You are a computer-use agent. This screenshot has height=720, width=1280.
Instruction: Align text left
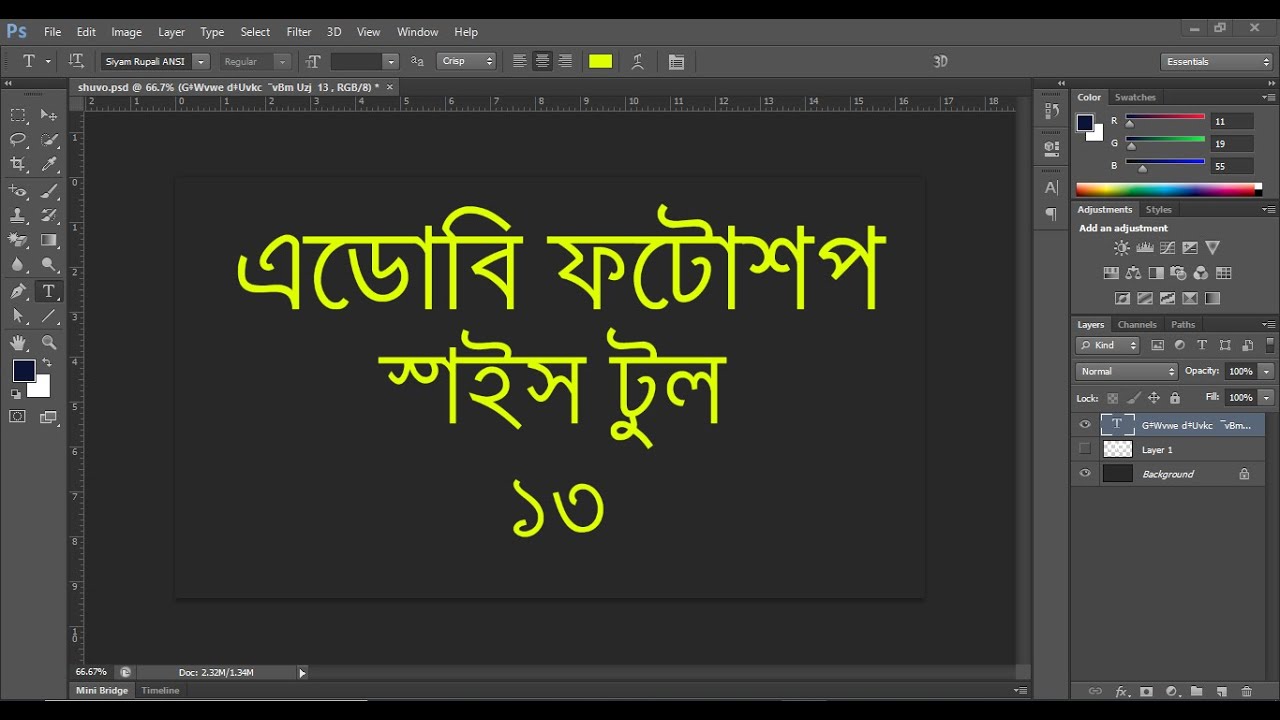click(x=520, y=62)
